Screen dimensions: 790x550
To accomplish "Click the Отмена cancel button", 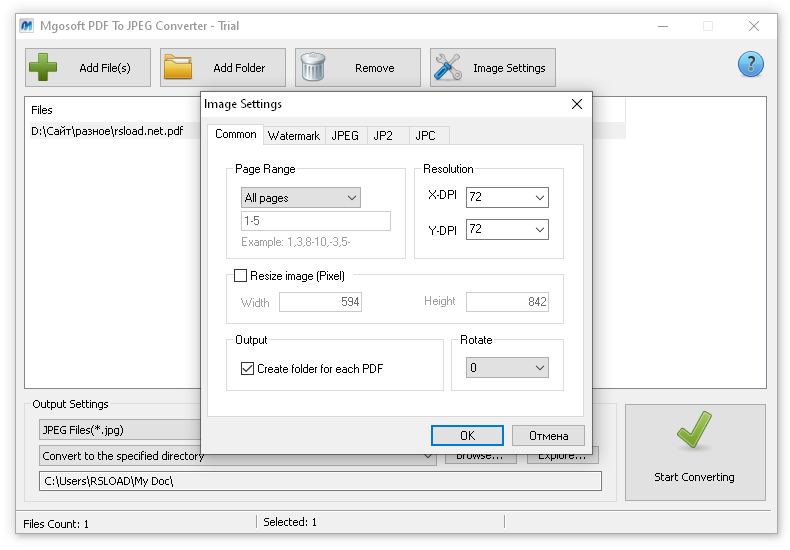I will click(548, 436).
